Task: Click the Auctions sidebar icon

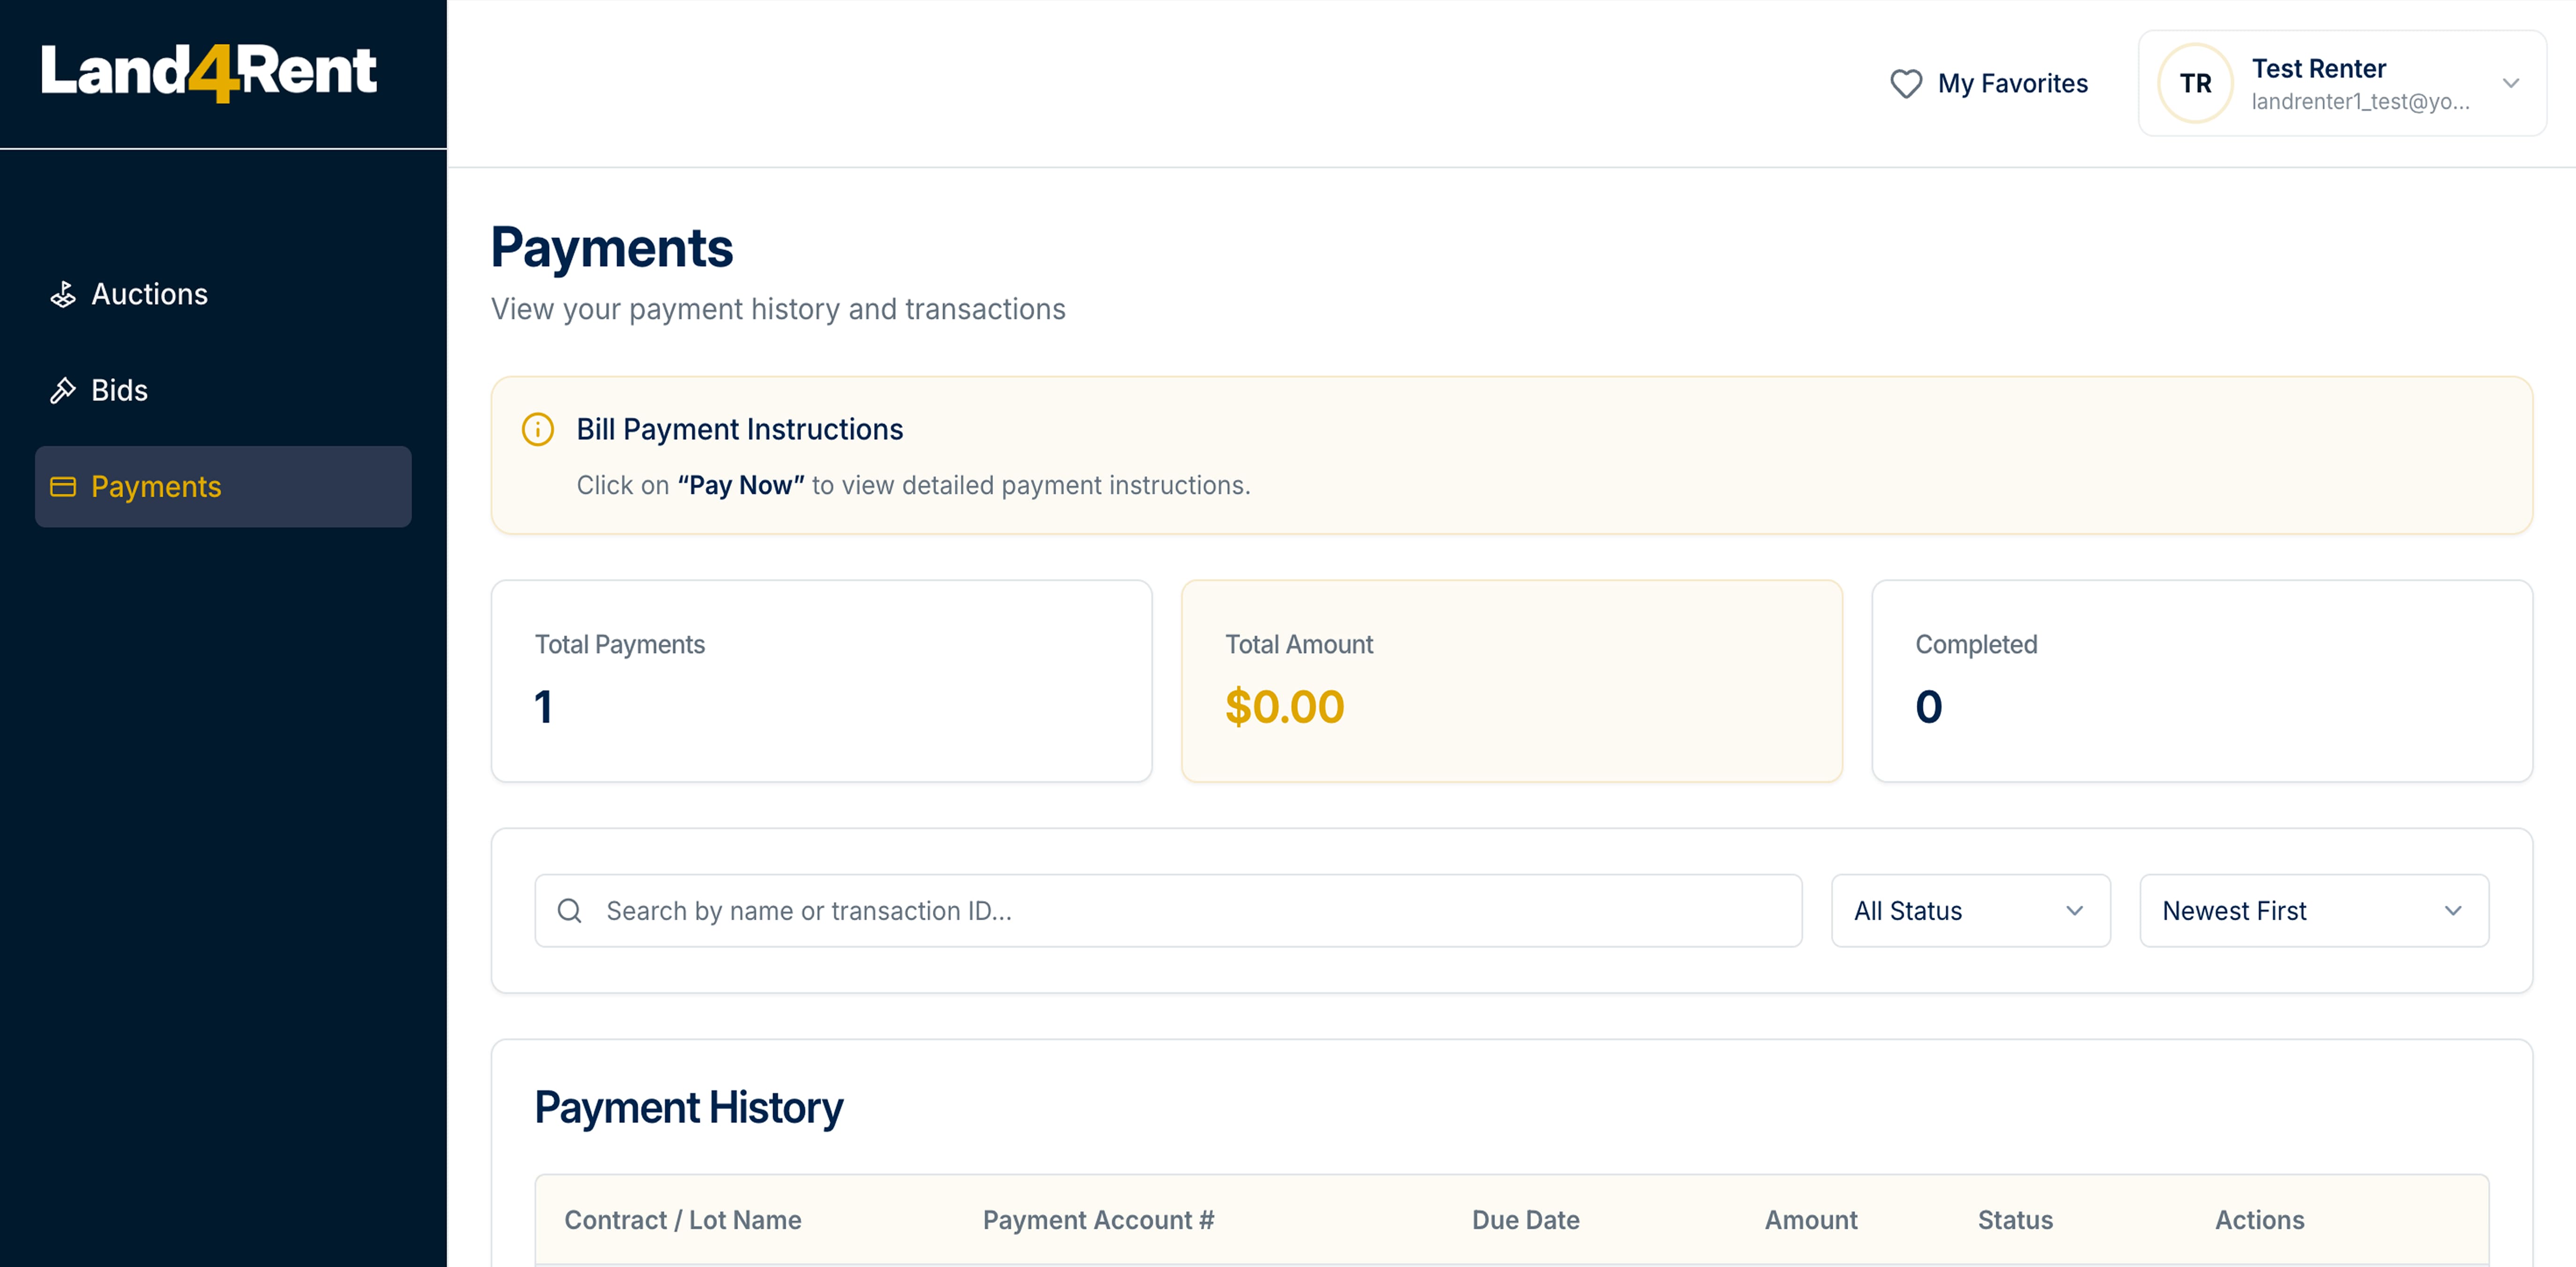Action: click(x=63, y=294)
